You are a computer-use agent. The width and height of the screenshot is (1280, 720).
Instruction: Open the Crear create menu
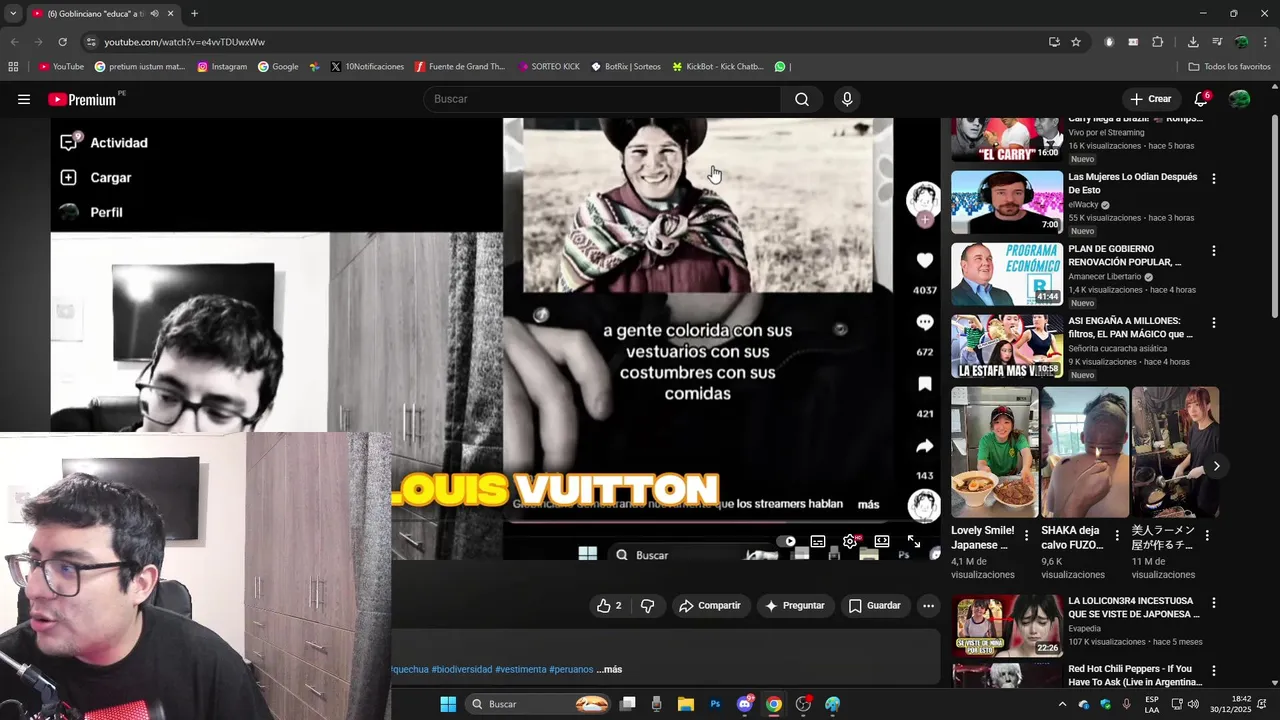coord(1150,99)
